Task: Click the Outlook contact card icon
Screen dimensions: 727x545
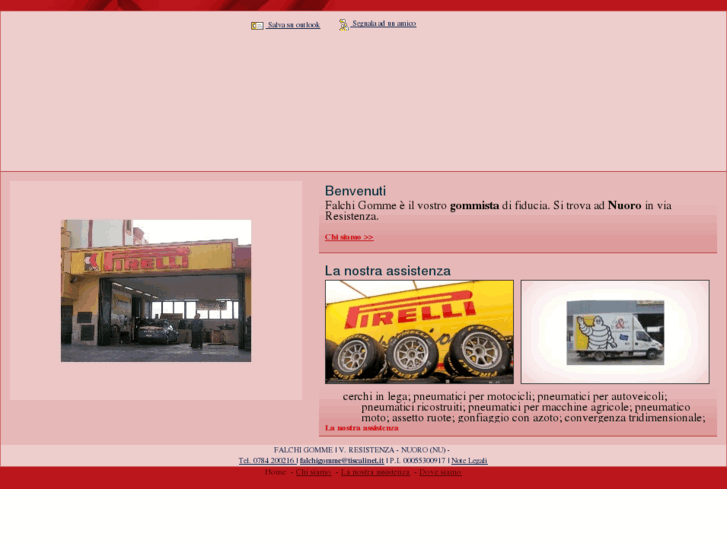Action: (257, 26)
